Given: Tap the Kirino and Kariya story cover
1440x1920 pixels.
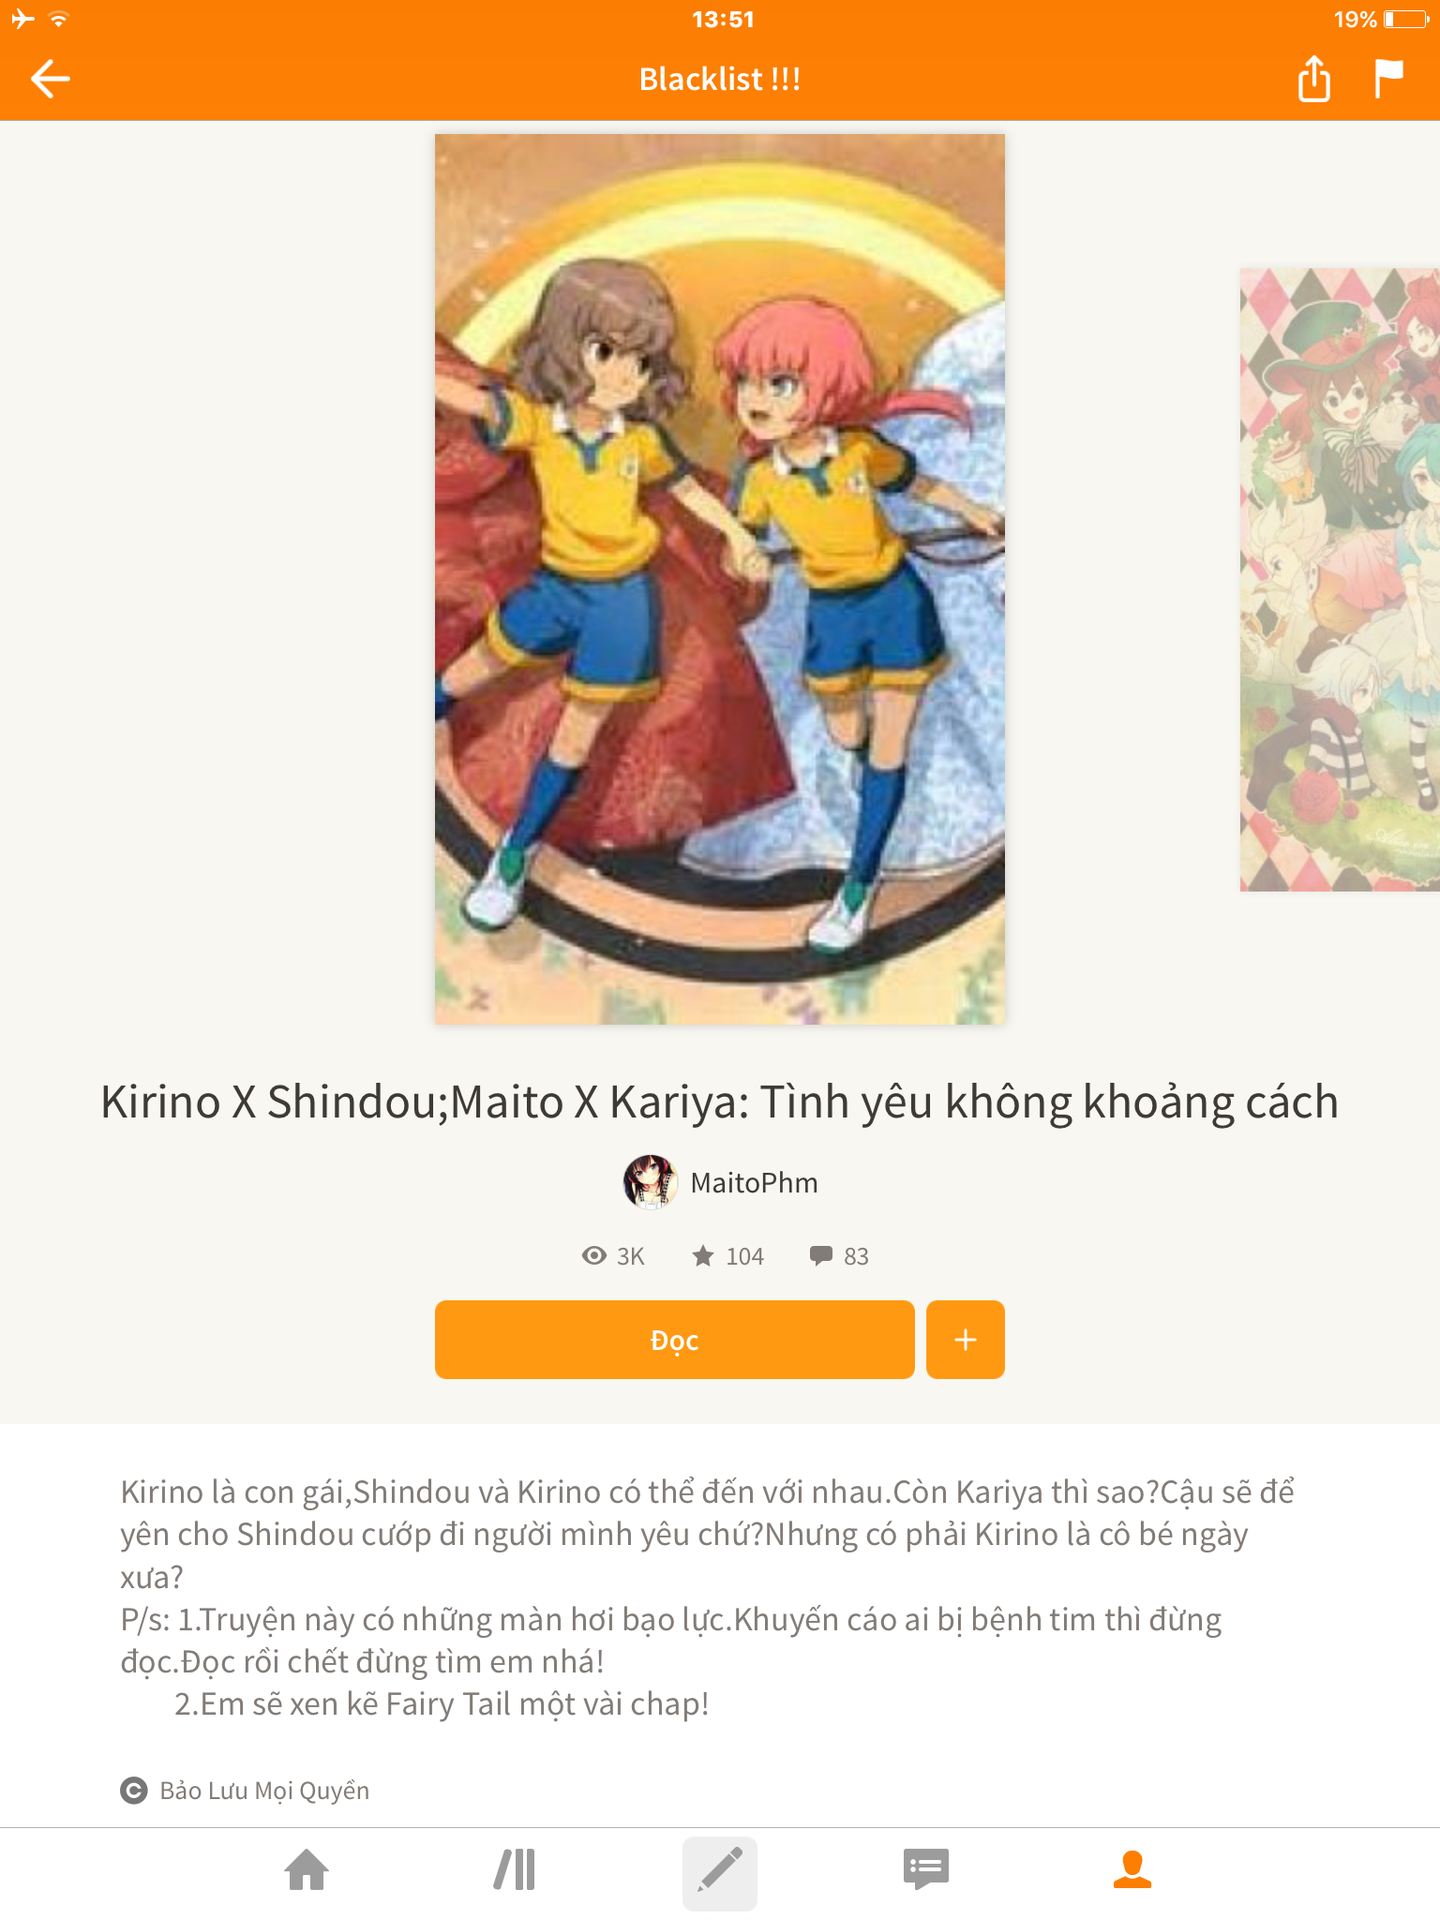Looking at the screenshot, I should (720, 579).
